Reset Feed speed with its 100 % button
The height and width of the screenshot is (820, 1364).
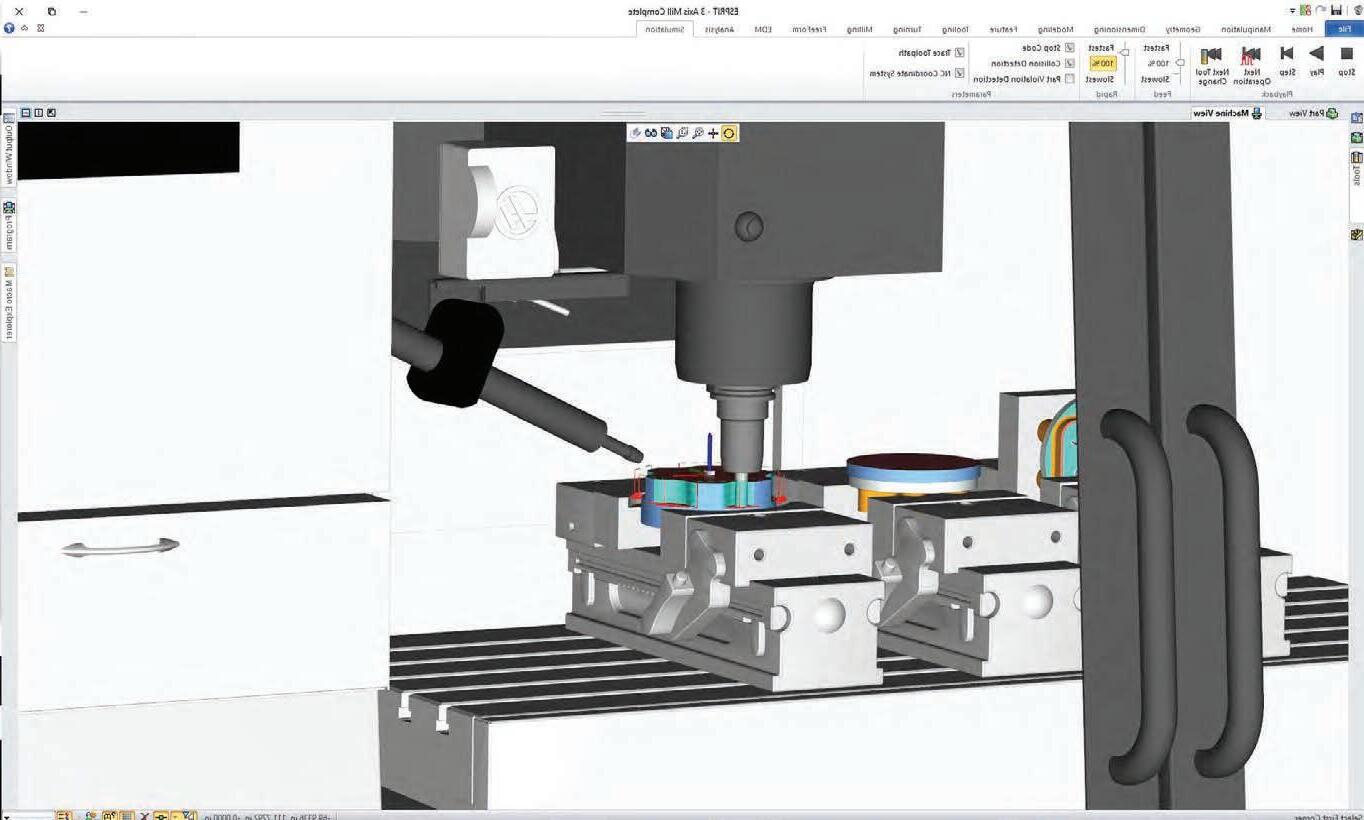click(x=1157, y=63)
